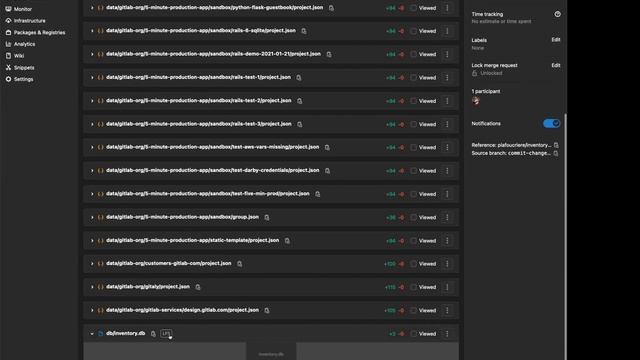Edit Lock merge request setting
This screenshot has height=360, width=640.
pyautogui.click(x=556, y=65)
